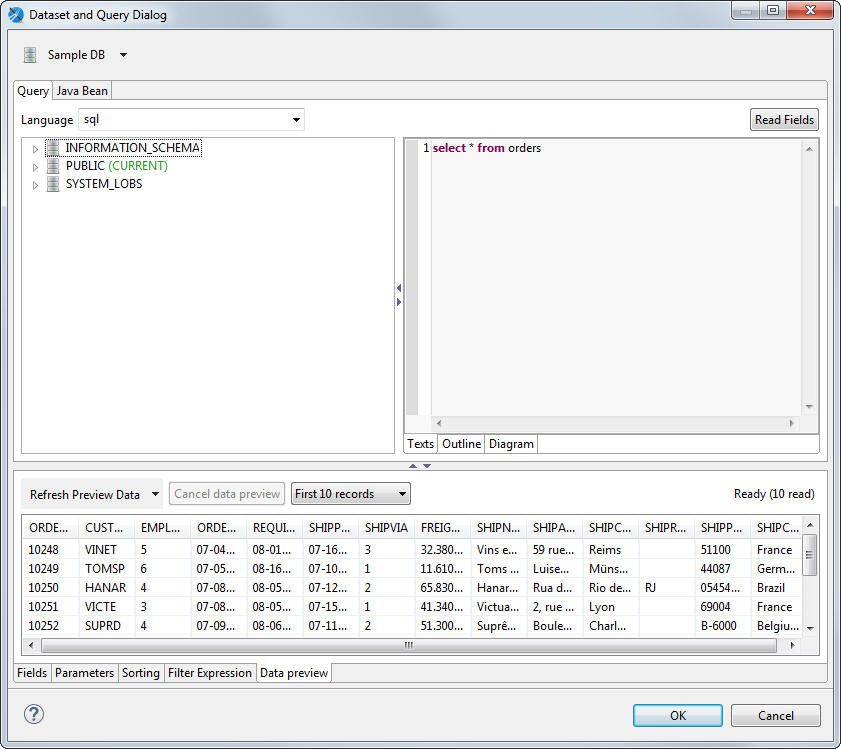Viewport: 841px width, 749px height.
Task: Switch to the Data preview tab
Action: pos(294,673)
